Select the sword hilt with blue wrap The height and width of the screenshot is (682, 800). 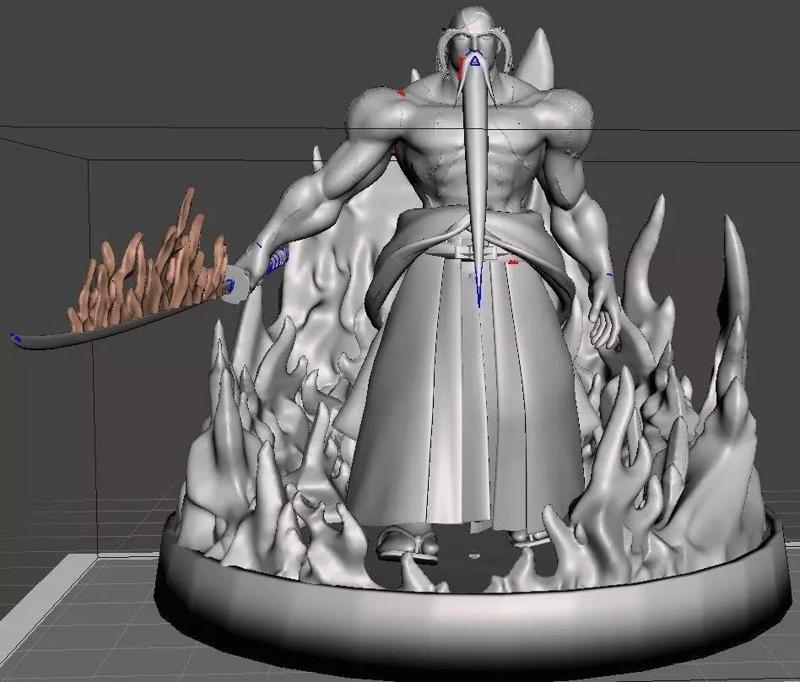(x=278, y=259)
